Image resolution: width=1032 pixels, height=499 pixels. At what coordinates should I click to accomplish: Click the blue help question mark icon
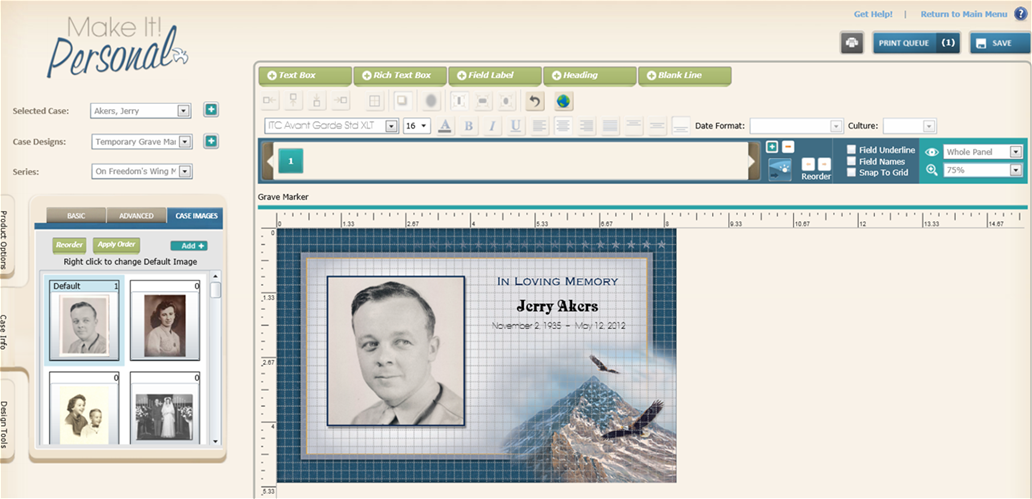pyautogui.click(x=1020, y=14)
